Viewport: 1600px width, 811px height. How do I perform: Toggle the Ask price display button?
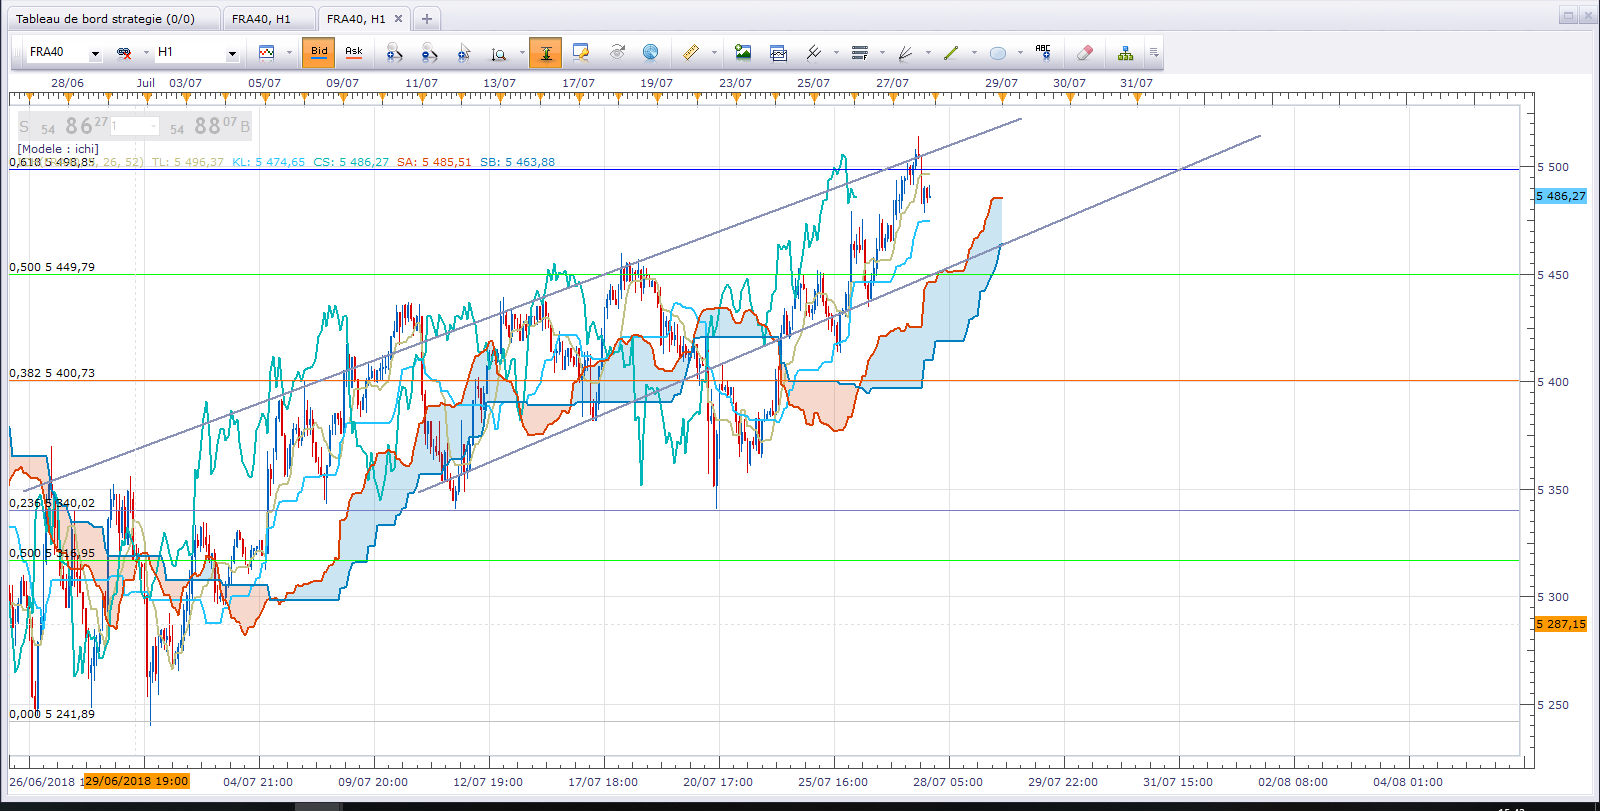coord(354,52)
